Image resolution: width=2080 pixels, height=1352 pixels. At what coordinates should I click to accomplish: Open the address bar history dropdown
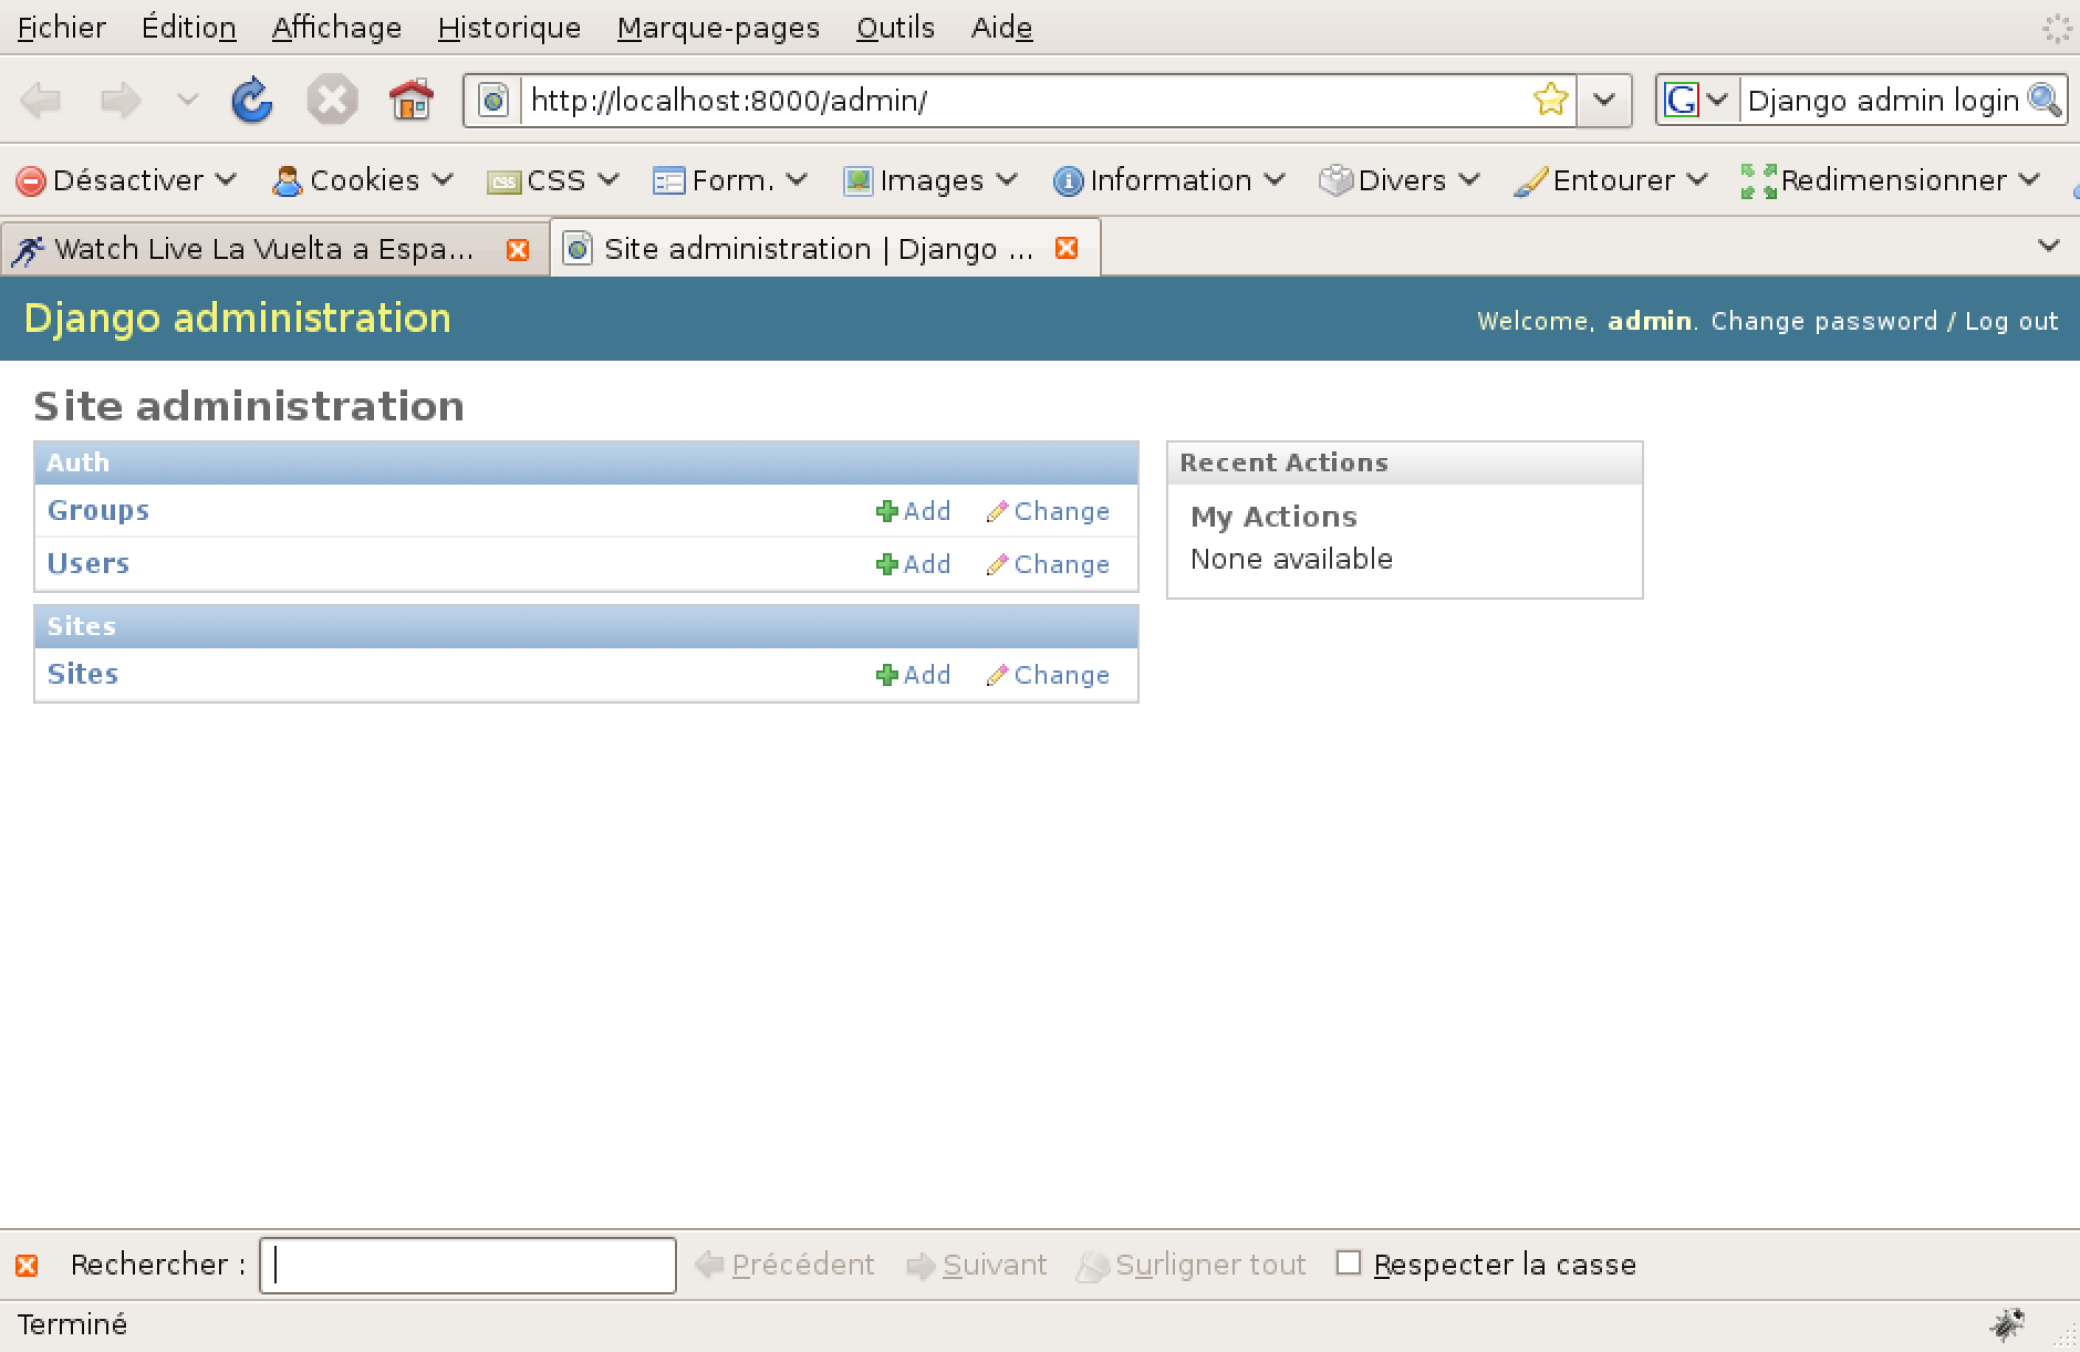1605,100
